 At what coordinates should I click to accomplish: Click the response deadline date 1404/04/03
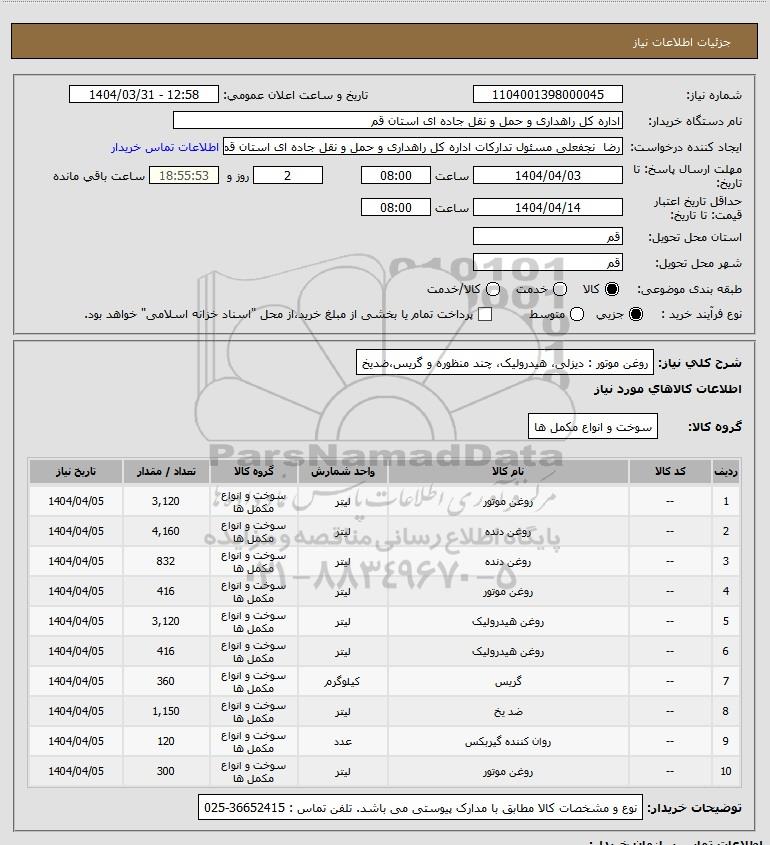pyautogui.click(x=547, y=175)
